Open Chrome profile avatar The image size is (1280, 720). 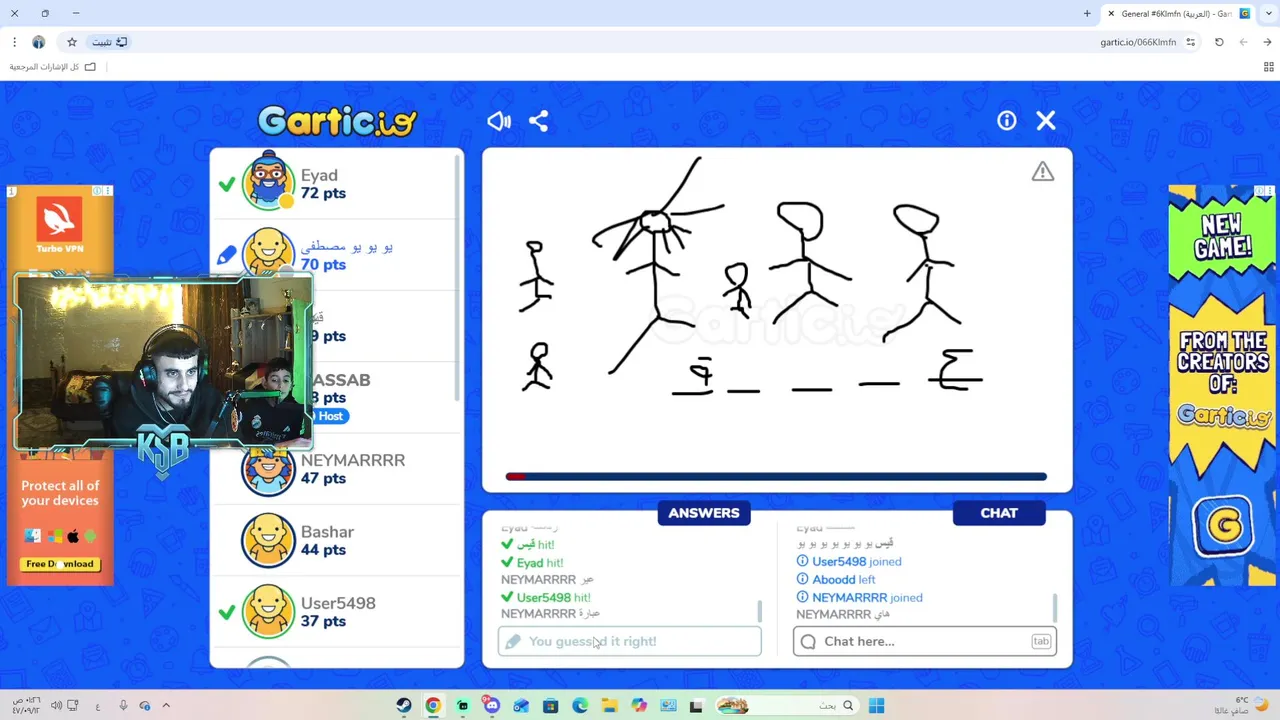tap(38, 42)
